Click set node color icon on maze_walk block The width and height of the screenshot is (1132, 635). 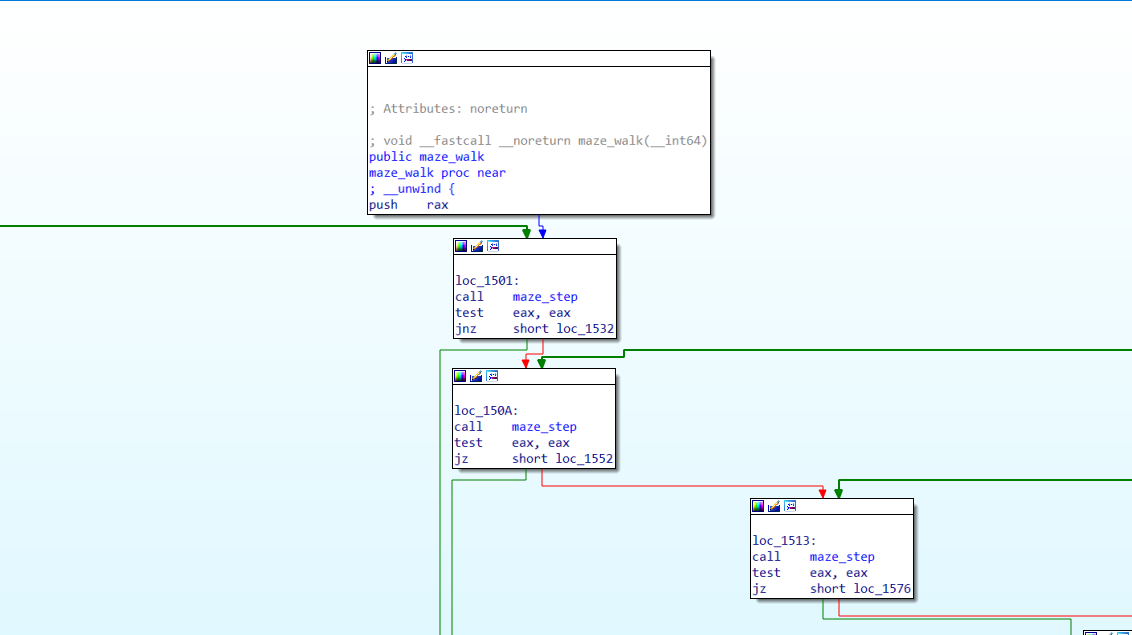pos(375,58)
